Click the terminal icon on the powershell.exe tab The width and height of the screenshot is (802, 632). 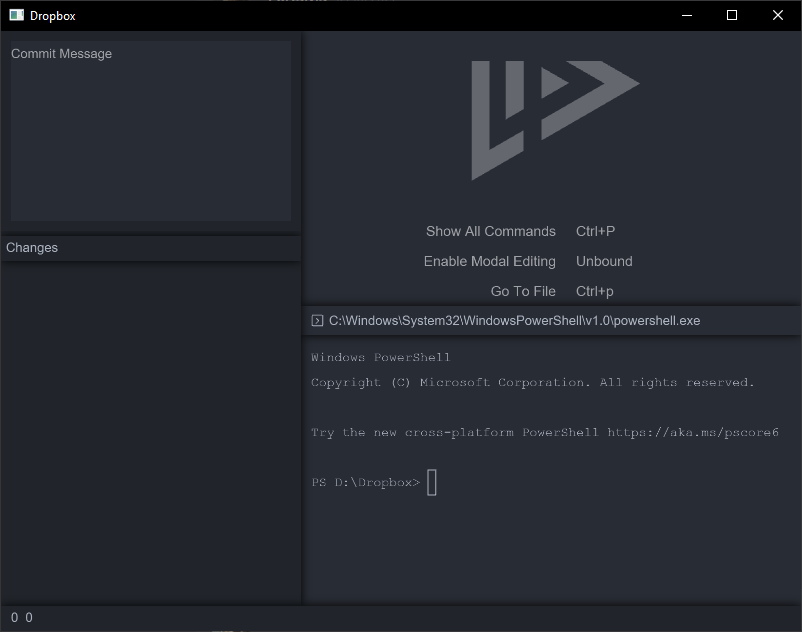click(x=317, y=320)
